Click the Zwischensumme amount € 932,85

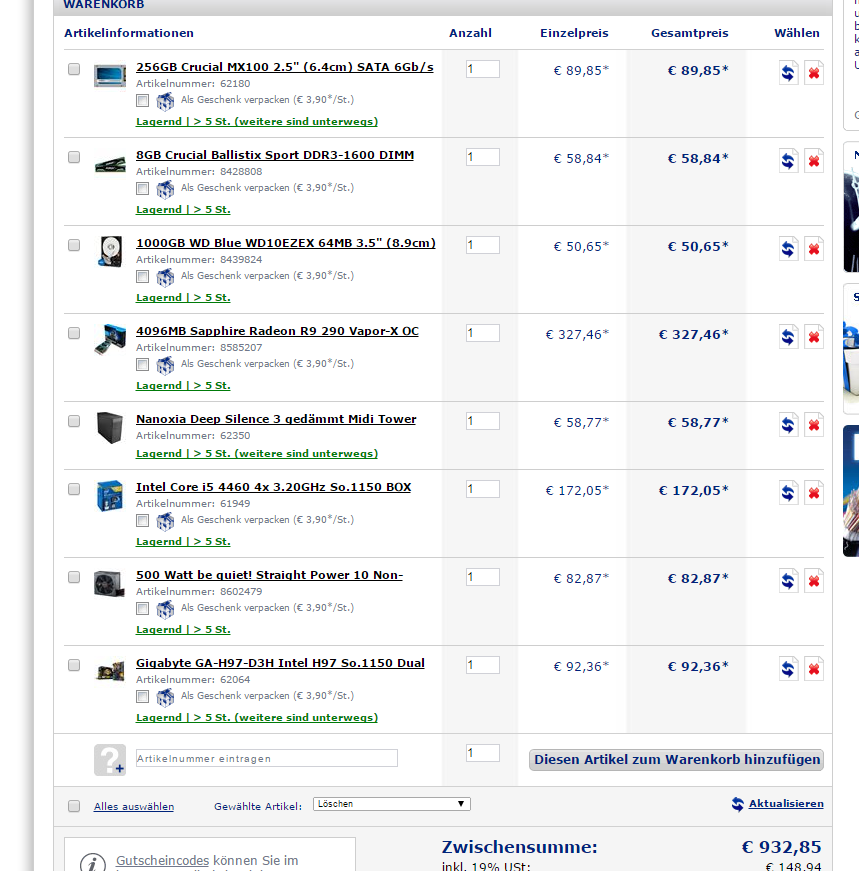(x=781, y=847)
